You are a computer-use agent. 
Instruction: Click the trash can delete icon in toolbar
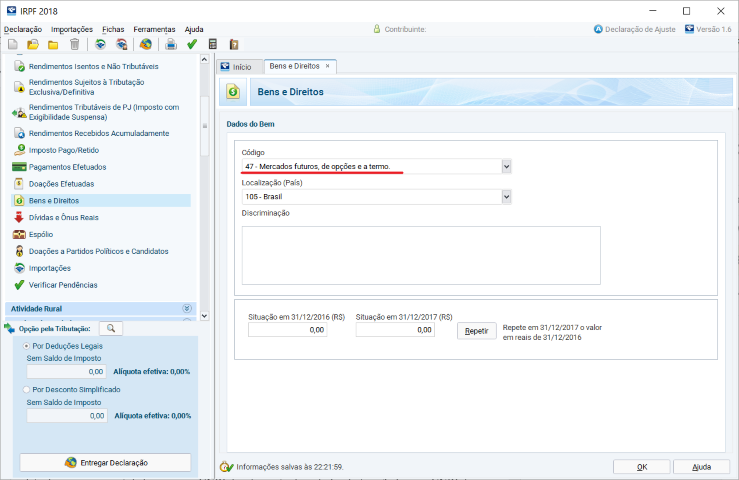[74, 45]
